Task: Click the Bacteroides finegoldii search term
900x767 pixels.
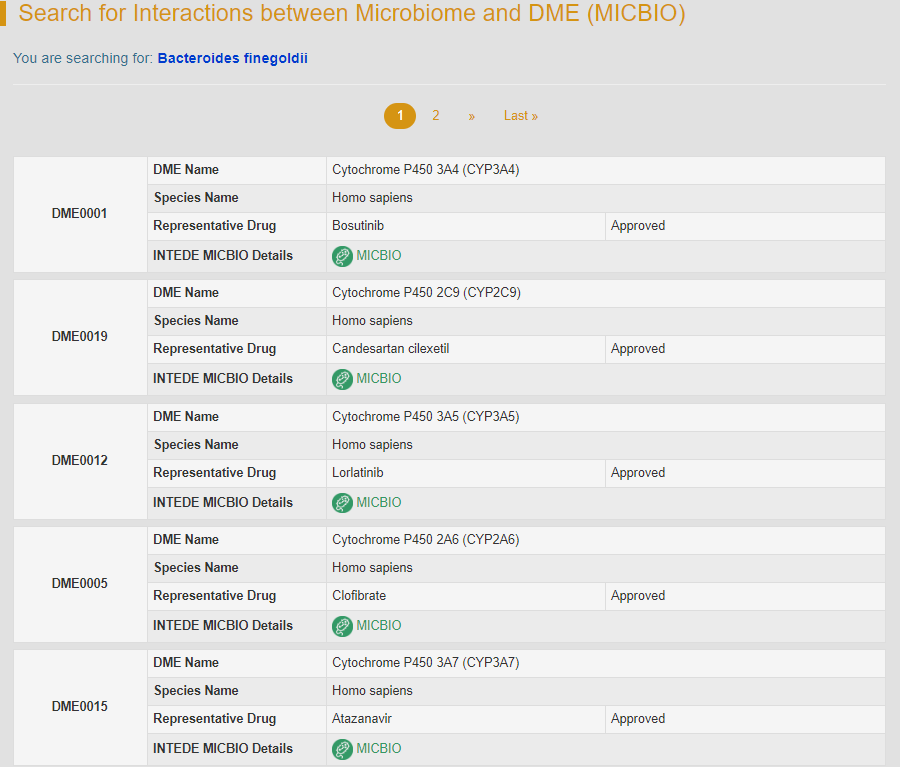Action: tap(232, 59)
